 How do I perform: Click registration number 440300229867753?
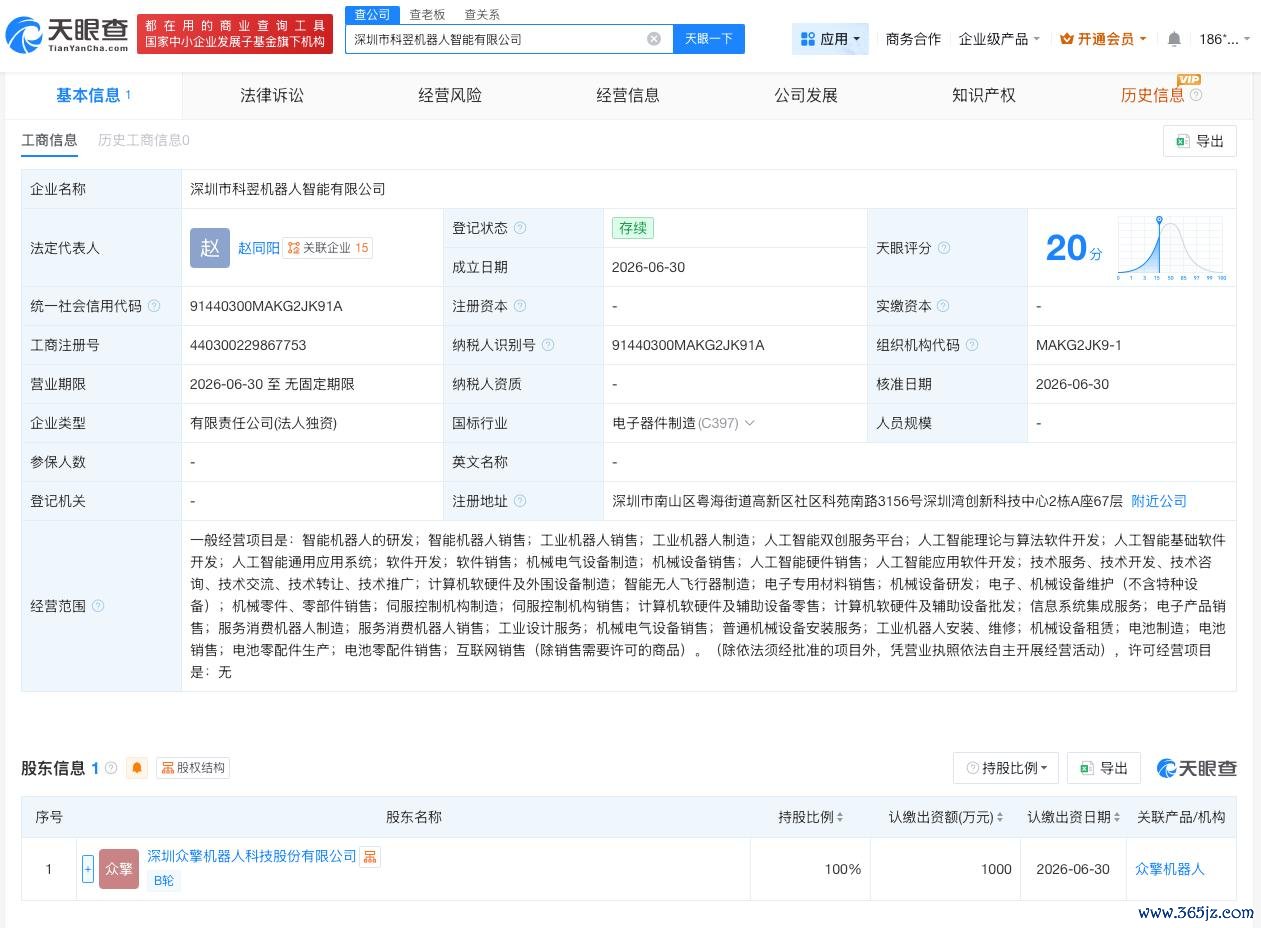click(248, 345)
